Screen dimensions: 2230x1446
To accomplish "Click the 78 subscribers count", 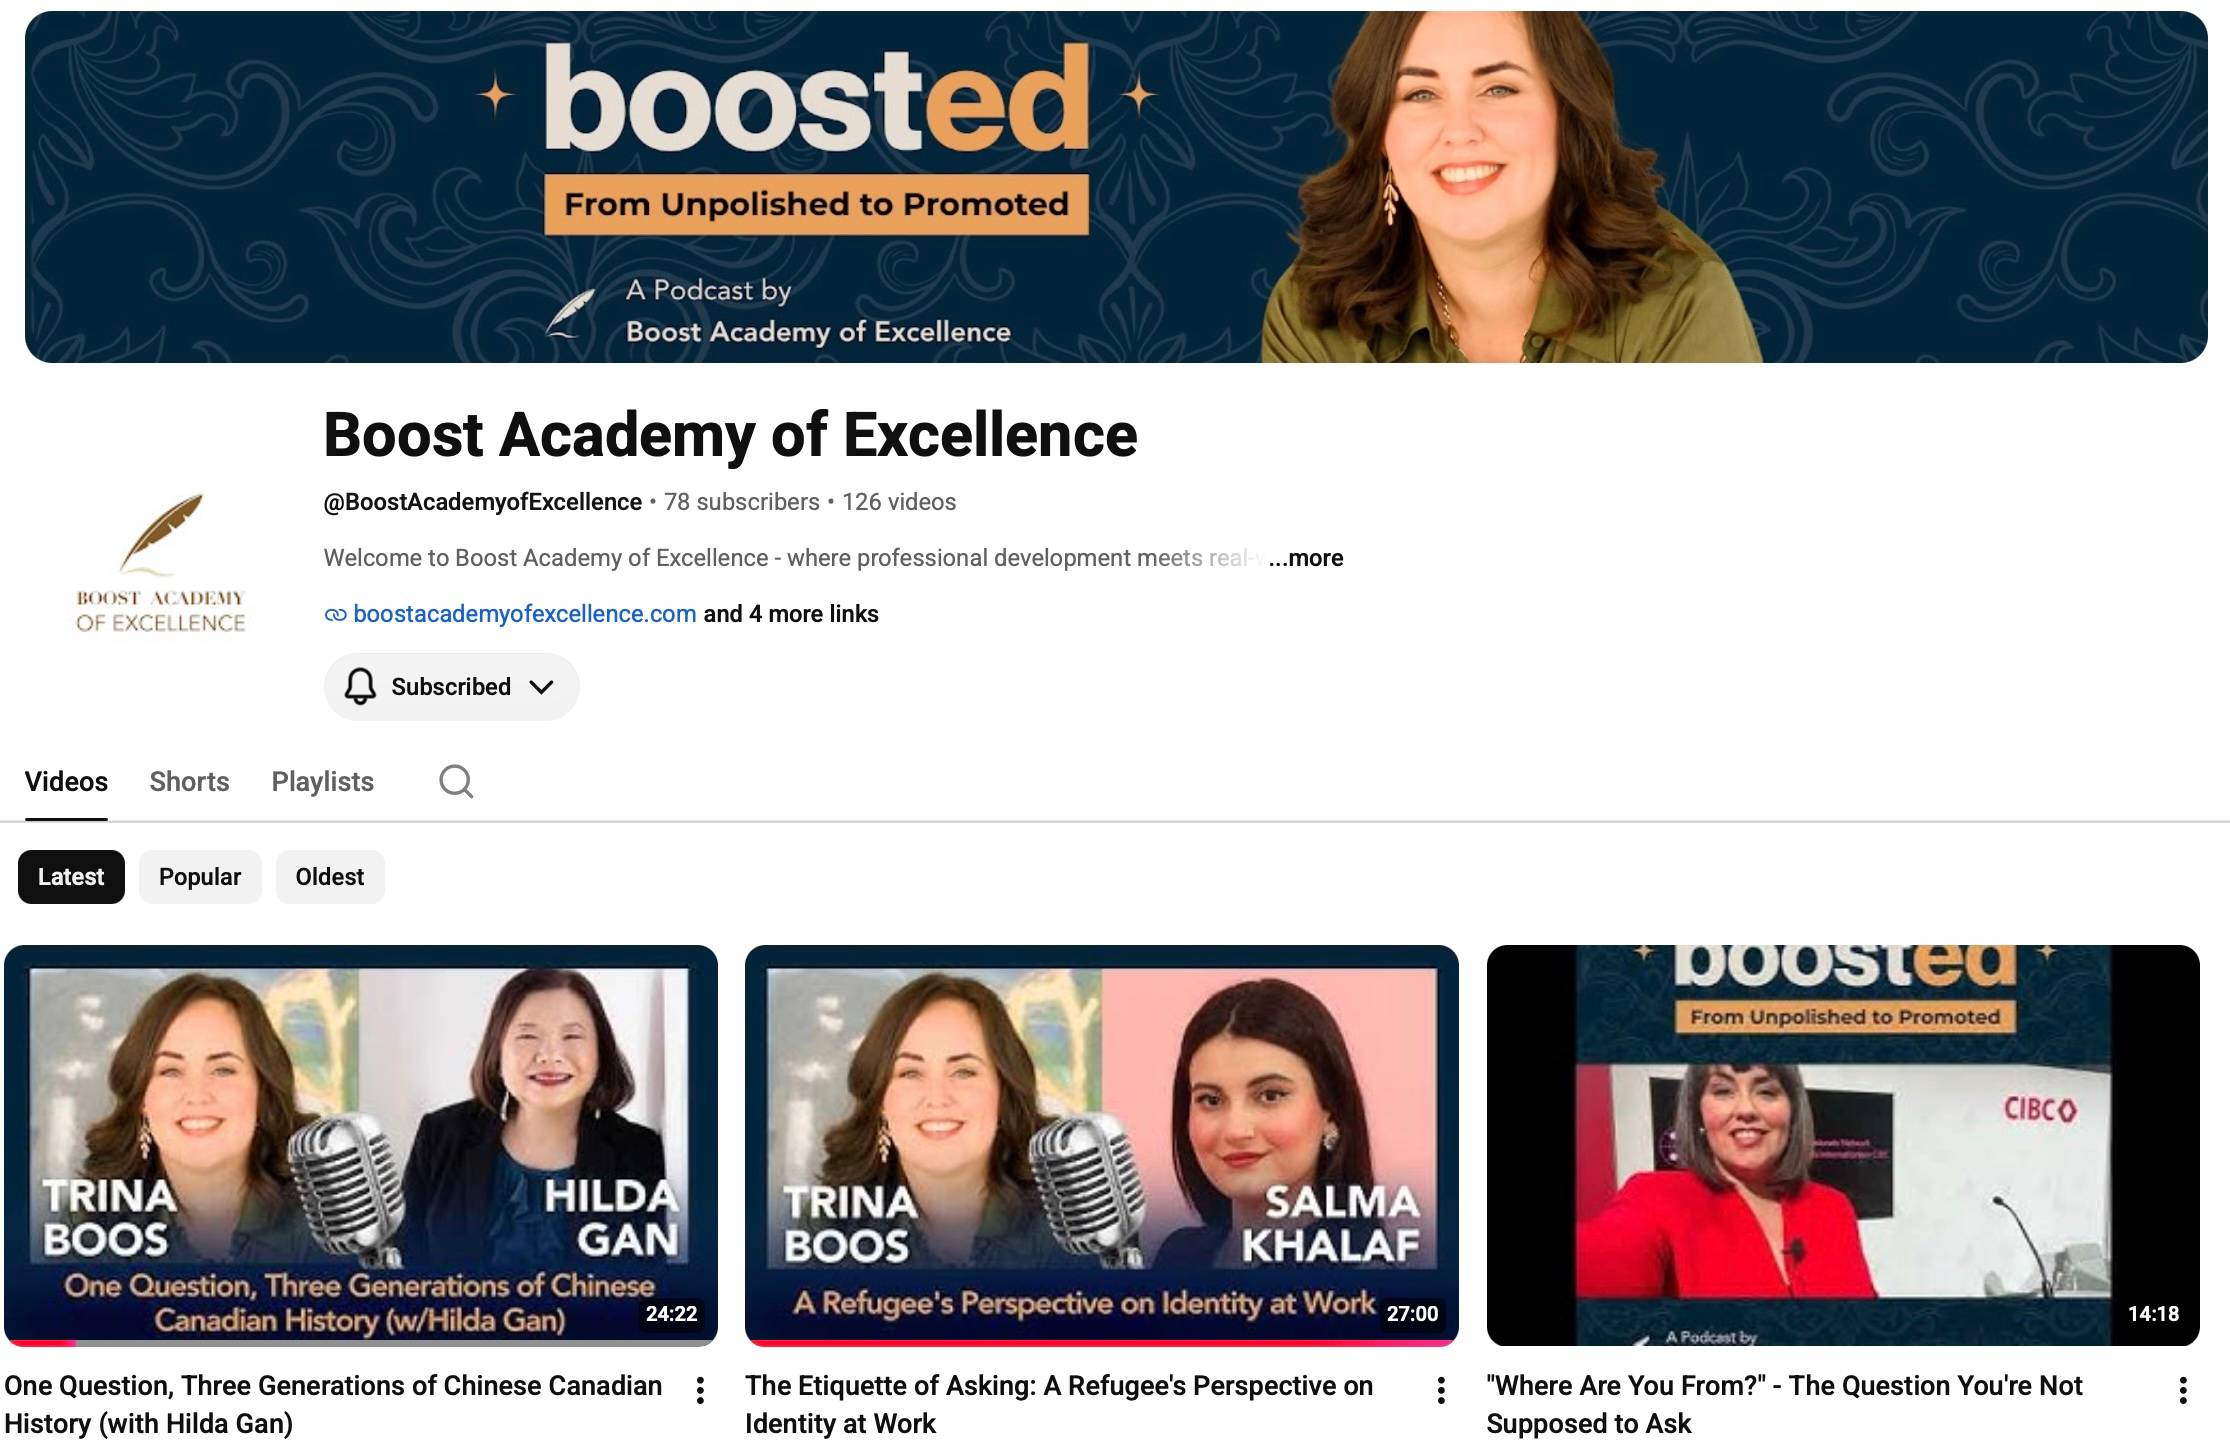I will pyautogui.click(x=742, y=502).
